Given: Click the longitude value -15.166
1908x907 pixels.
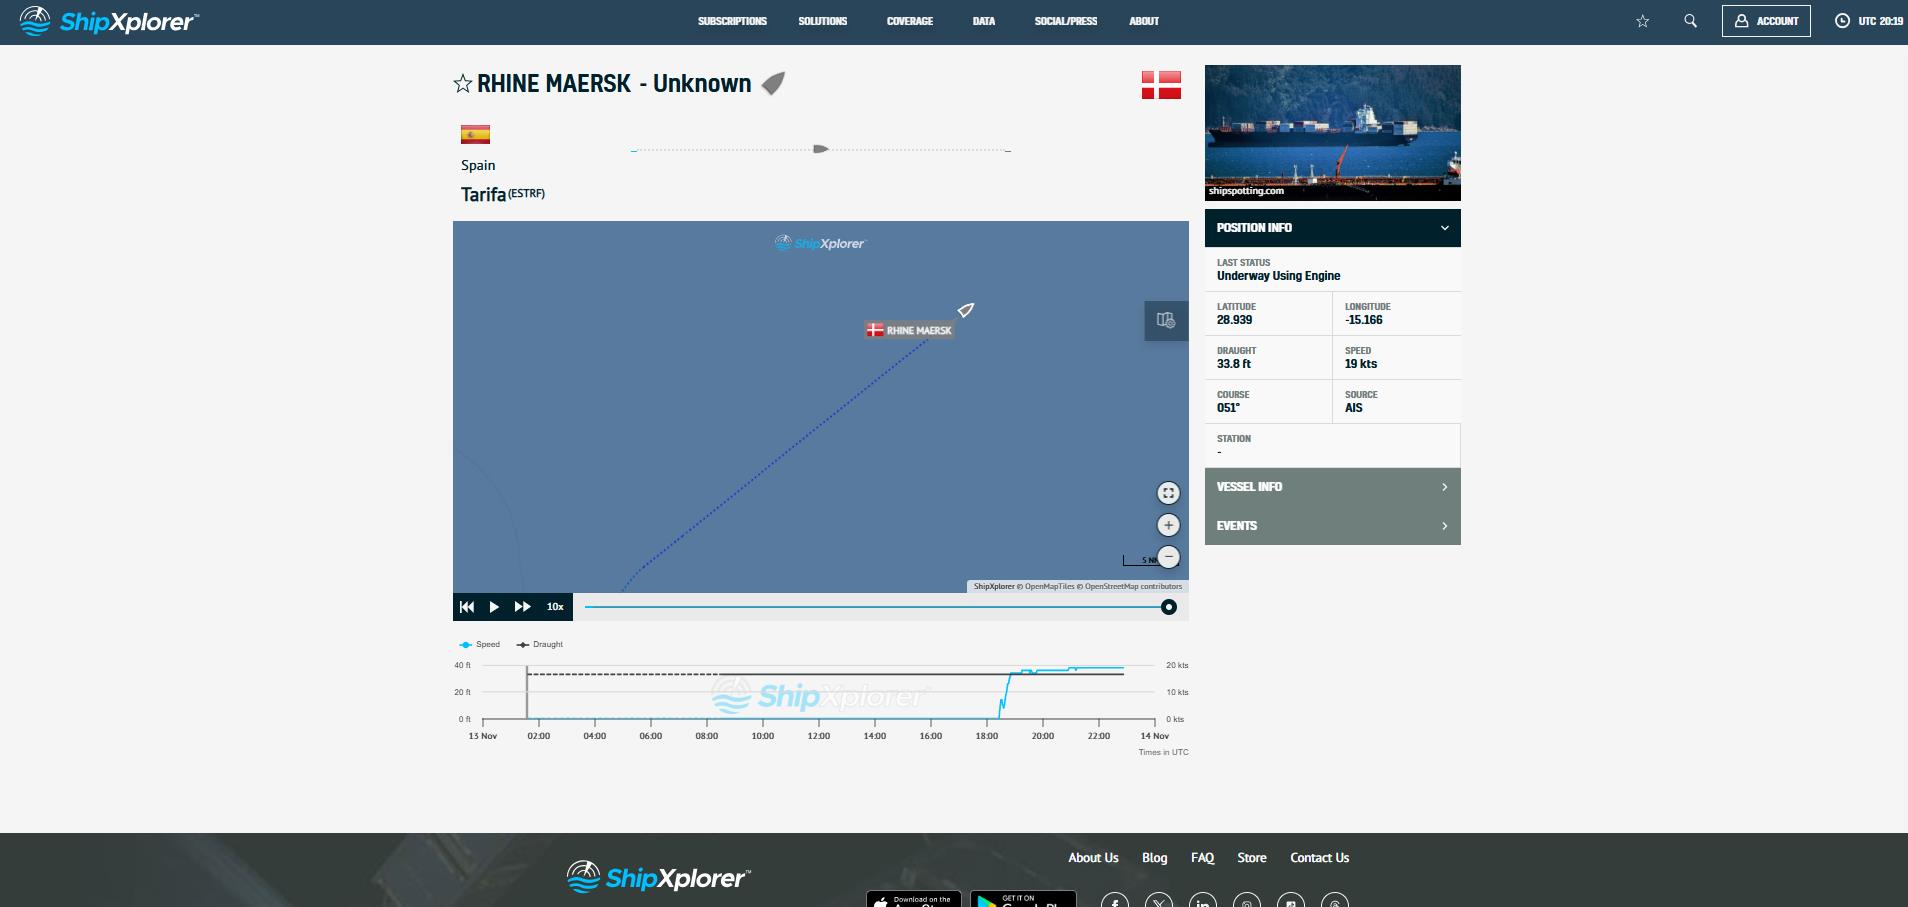Looking at the screenshot, I should [x=1363, y=320].
